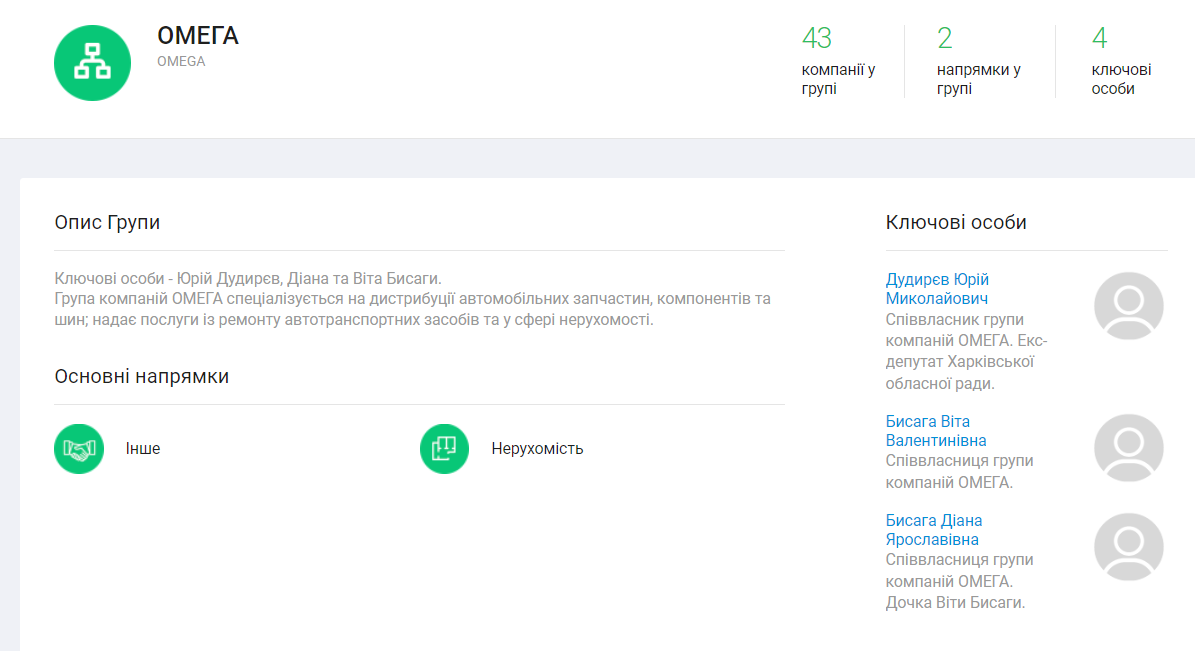Click the OMEGA Latin subtitle text
The width and height of the screenshot is (1195, 651).
(x=181, y=61)
